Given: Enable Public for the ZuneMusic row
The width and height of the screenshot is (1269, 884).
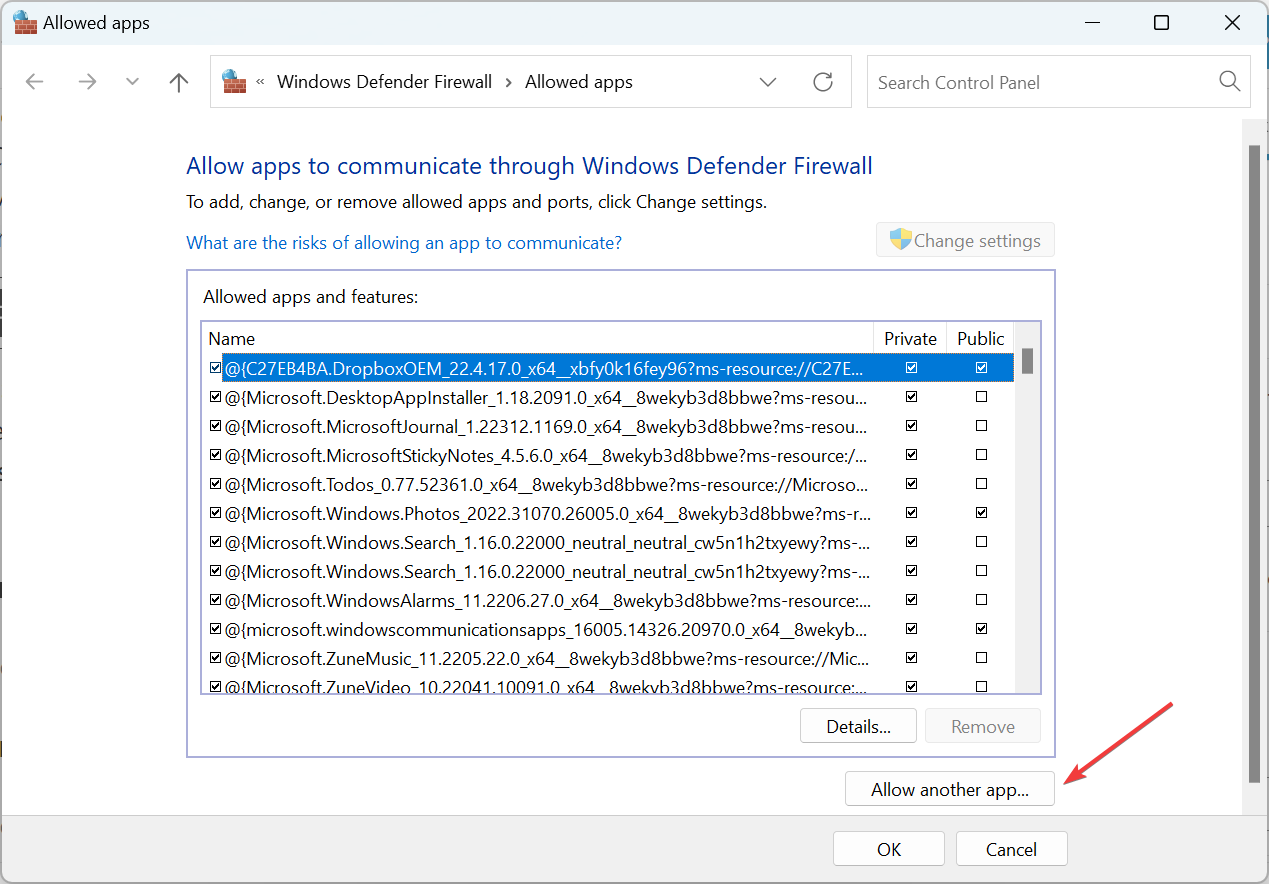Looking at the screenshot, I should coord(981,658).
